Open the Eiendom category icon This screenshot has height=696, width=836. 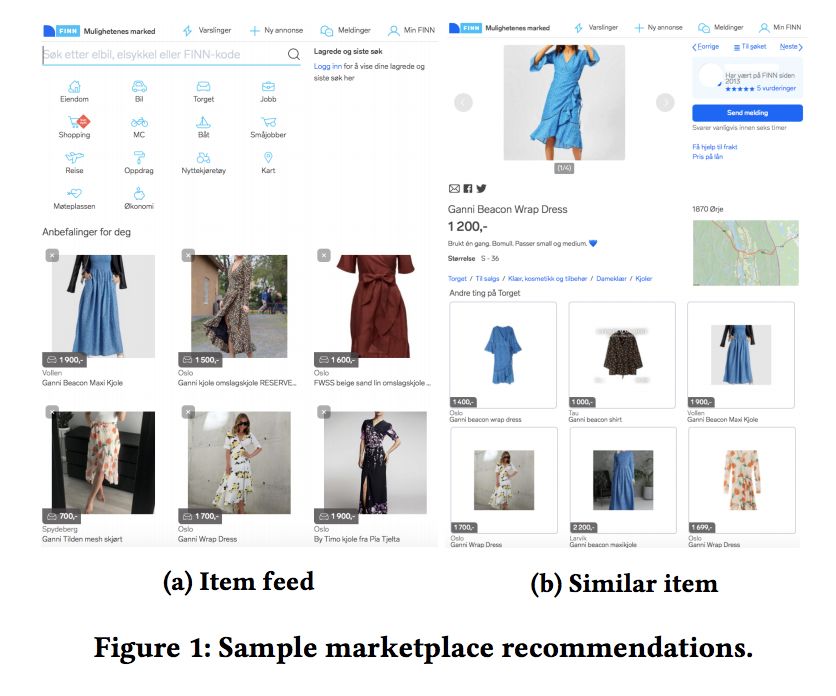(x=74, y=86)
